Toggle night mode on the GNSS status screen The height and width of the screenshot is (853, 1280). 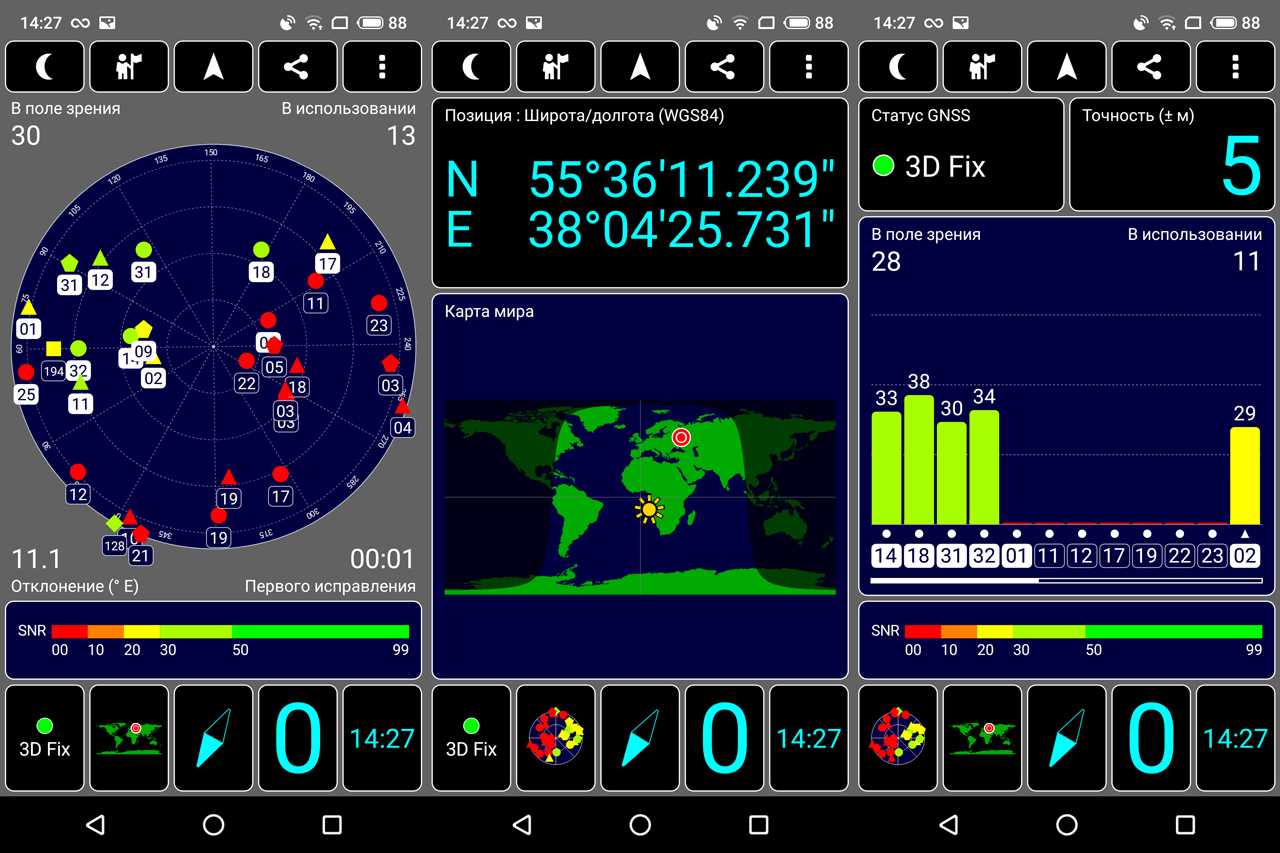tap(898, 67)
